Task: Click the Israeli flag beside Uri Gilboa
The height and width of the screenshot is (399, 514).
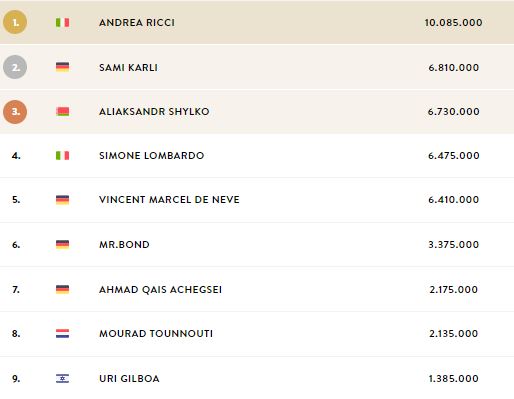Action: coord(62,378)
